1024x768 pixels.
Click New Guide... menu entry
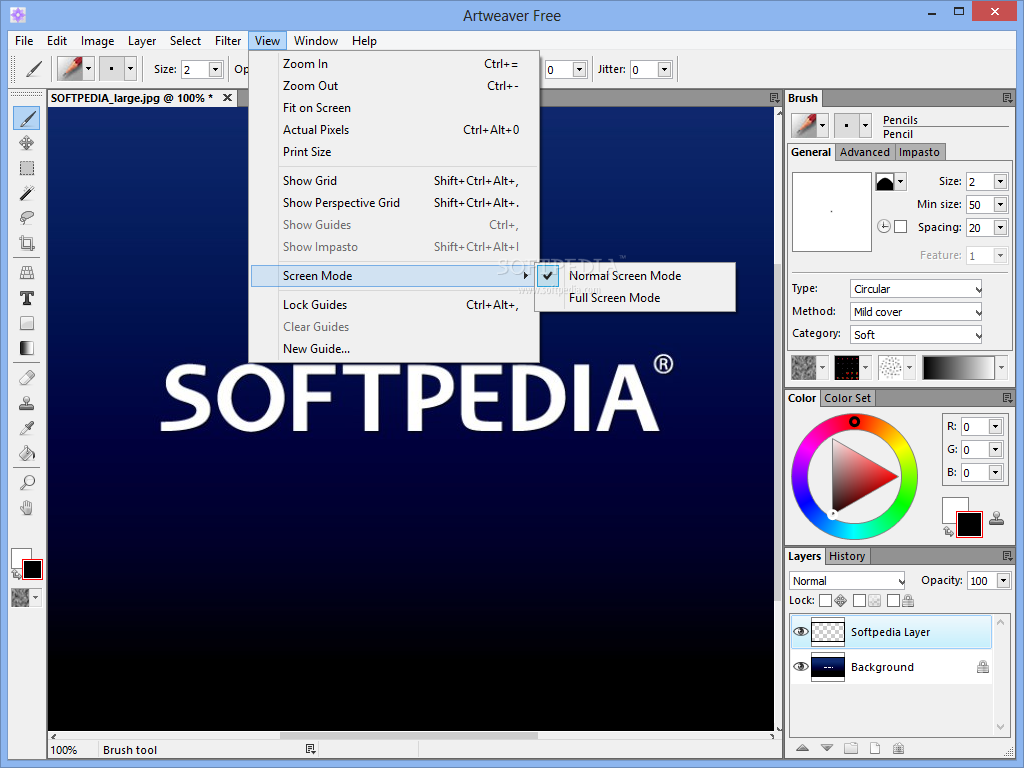394,349
